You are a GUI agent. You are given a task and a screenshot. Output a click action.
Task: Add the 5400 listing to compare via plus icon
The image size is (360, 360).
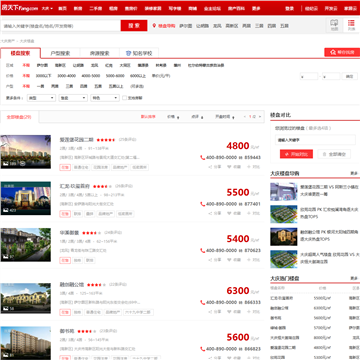point(249,260)
